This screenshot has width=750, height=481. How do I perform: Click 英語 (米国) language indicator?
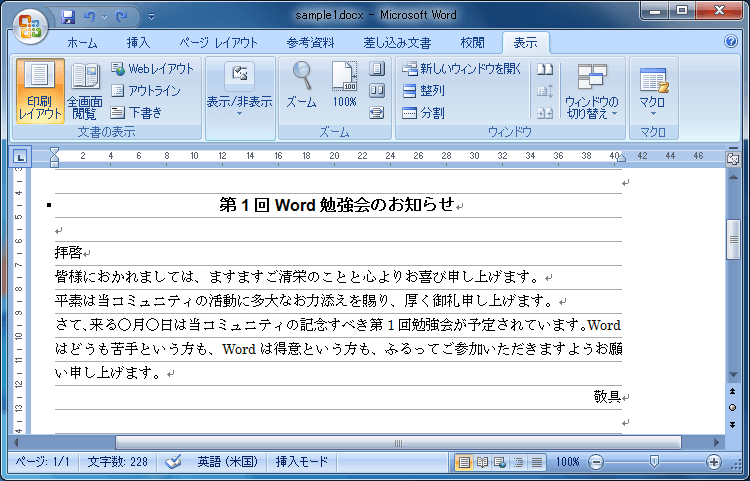click(227, 462)
